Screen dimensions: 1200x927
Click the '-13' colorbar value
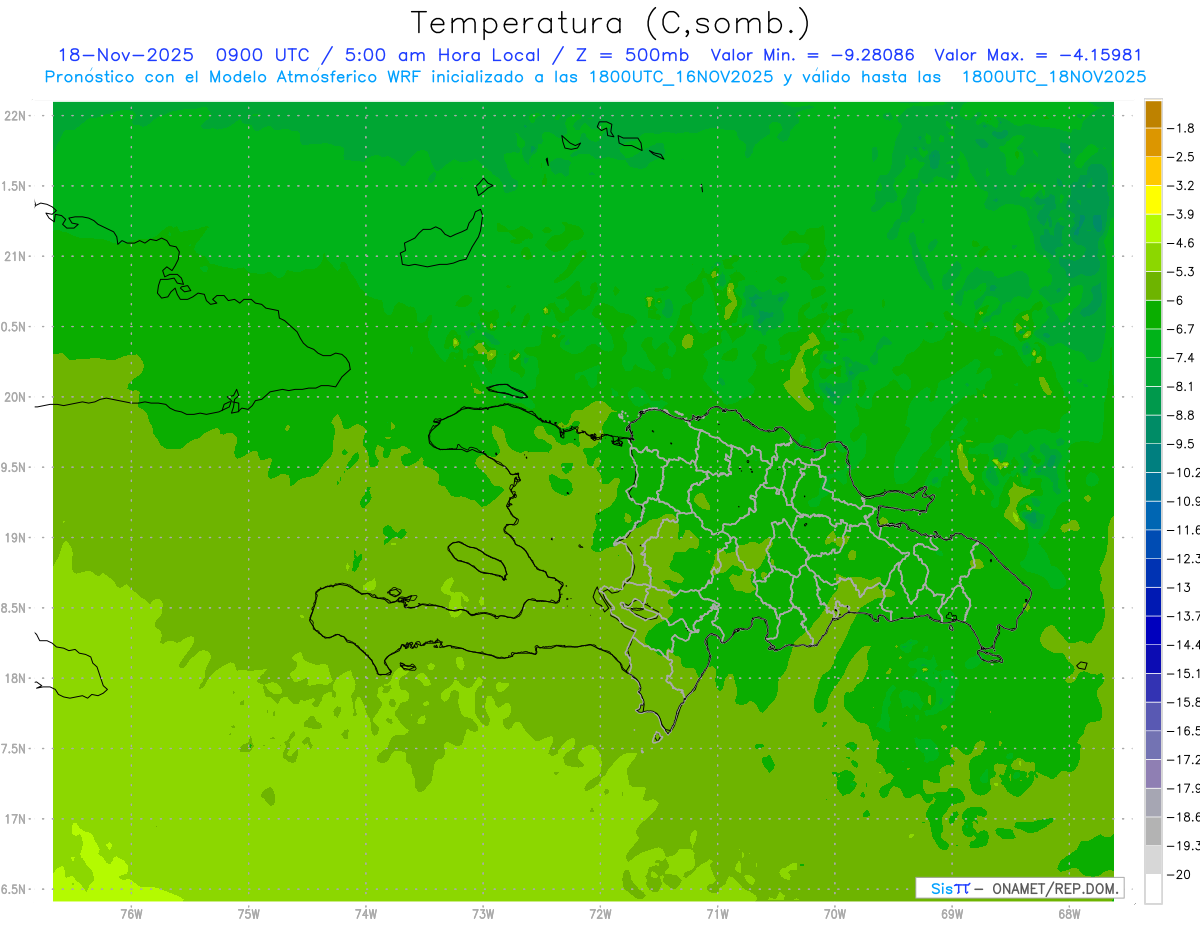tap(1178, 587)
